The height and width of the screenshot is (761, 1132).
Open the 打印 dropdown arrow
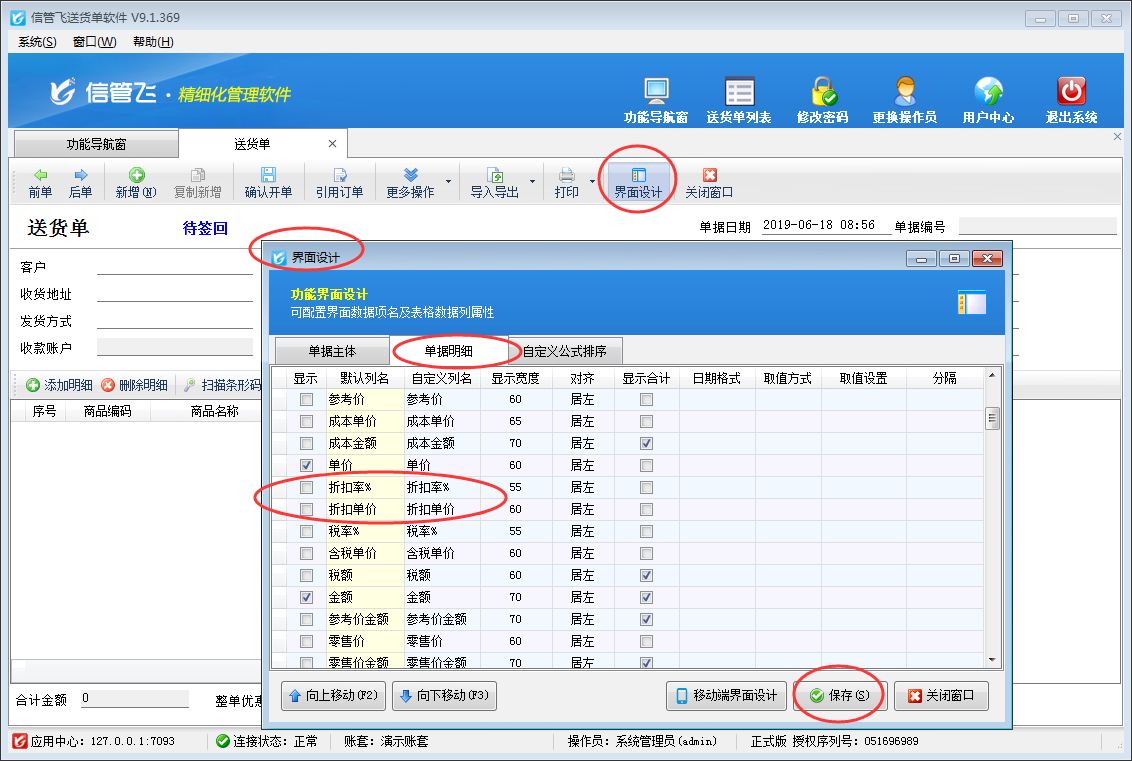tap(592, 183)
